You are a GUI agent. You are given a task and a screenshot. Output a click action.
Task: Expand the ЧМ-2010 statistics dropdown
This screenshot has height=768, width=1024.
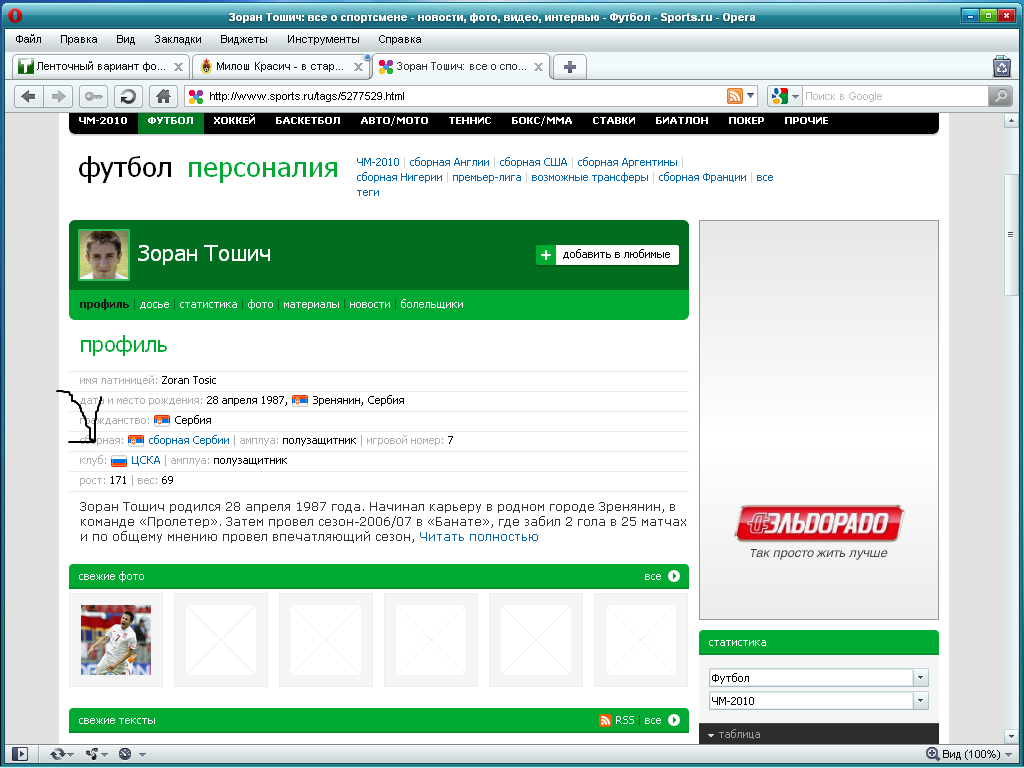click(920, 701)
